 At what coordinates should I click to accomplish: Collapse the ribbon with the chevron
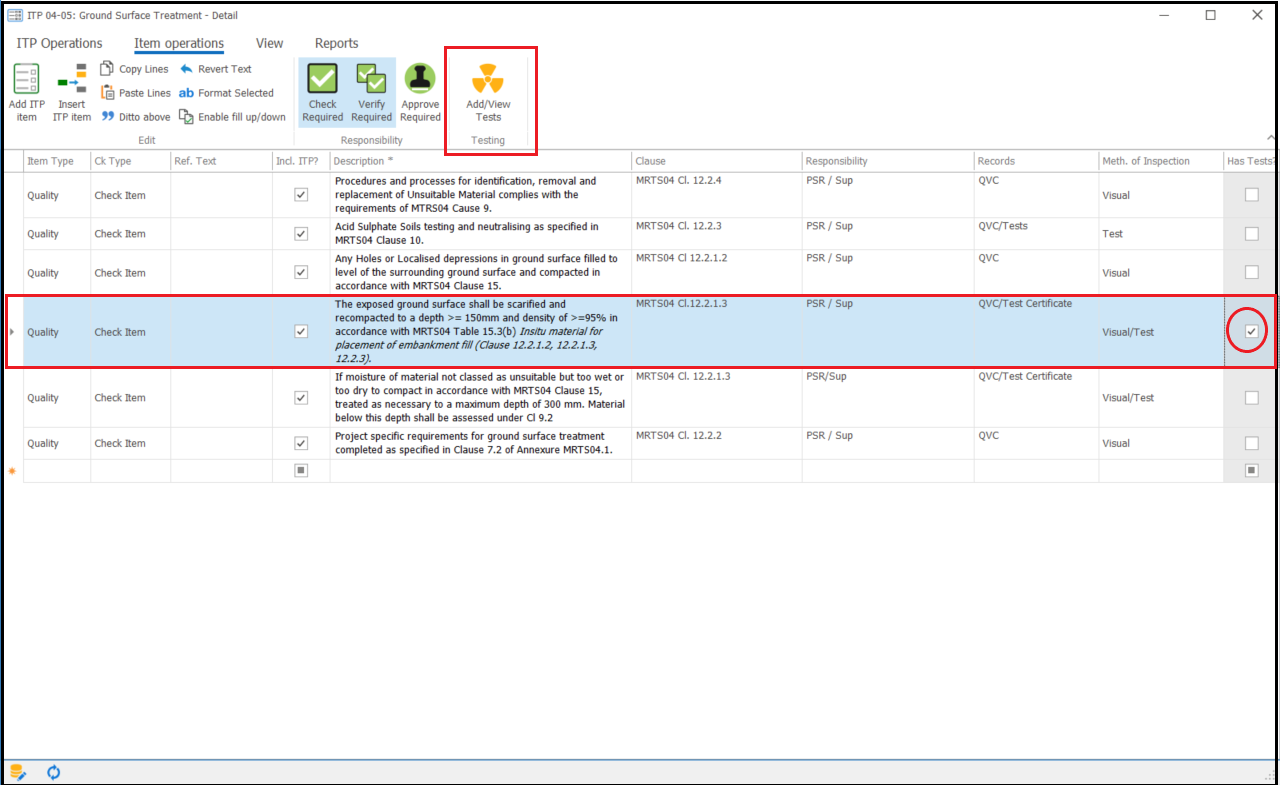1270,138
